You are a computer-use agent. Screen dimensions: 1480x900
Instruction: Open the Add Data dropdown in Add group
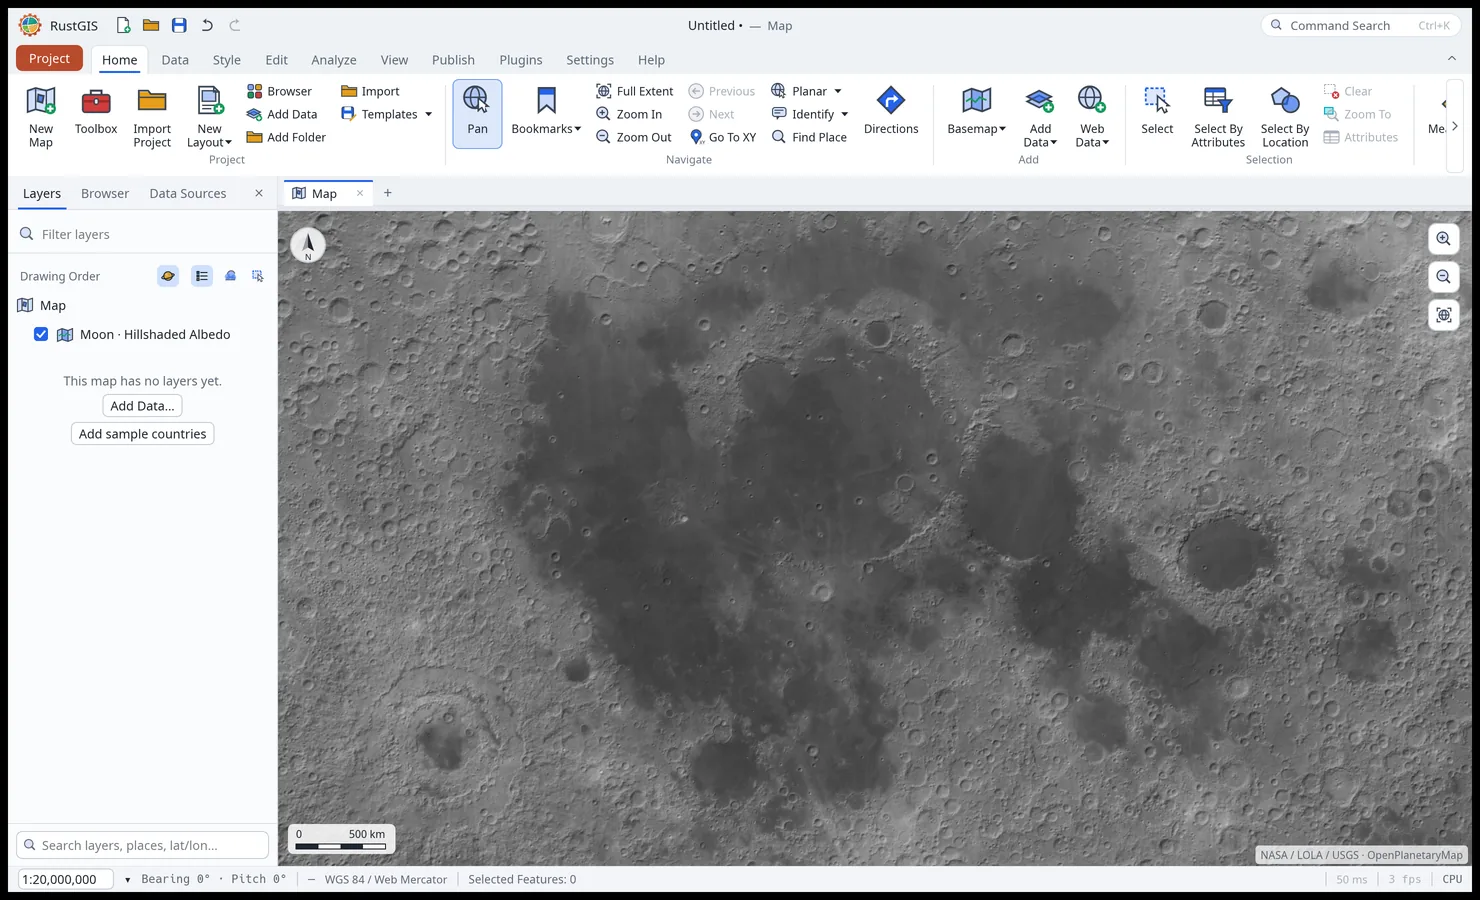[x=1040, y=117]
